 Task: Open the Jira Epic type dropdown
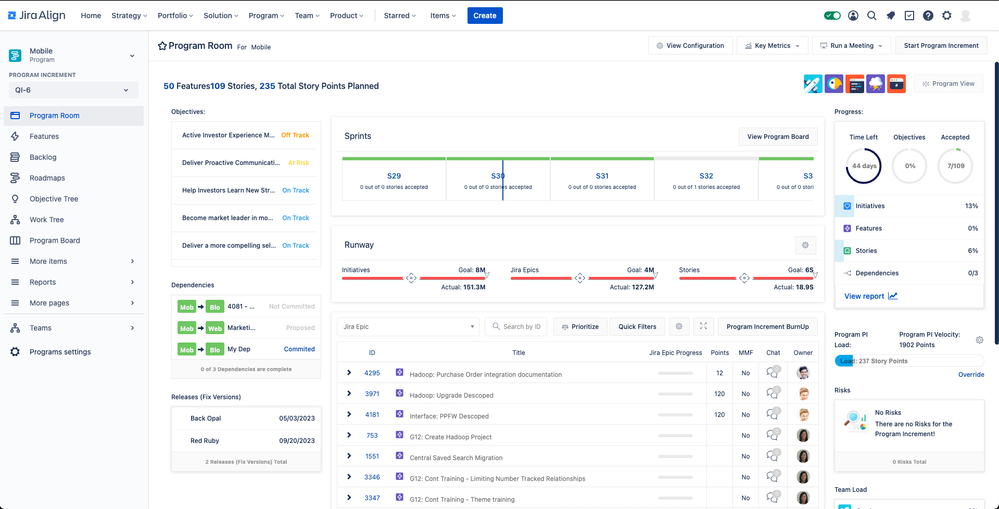408,326
